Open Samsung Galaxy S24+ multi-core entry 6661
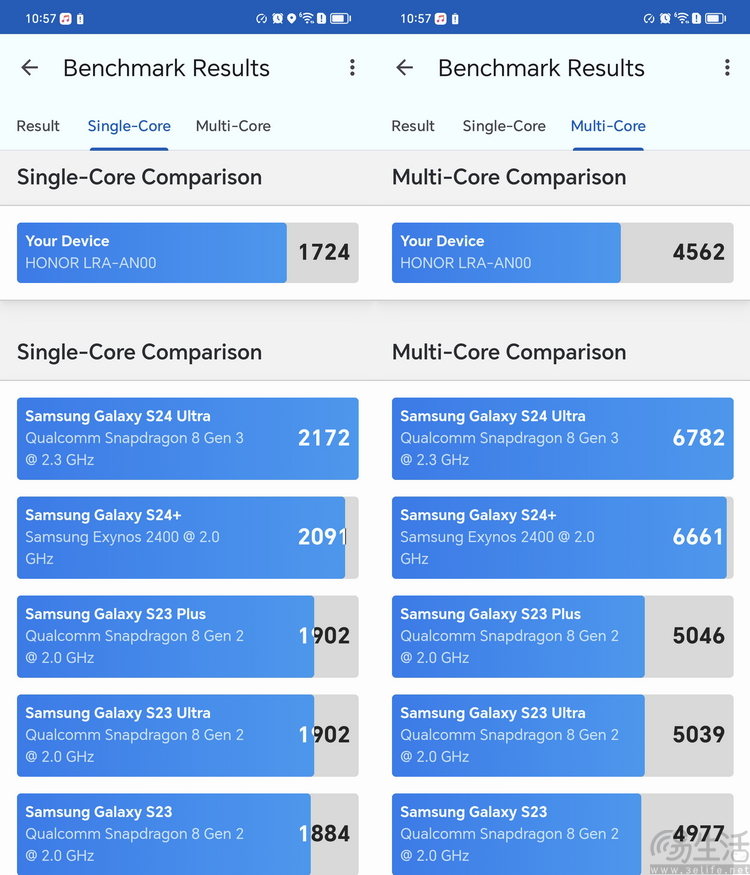Image resolution: width=750 pixels, height=875 pixels. tap(562, 537)
